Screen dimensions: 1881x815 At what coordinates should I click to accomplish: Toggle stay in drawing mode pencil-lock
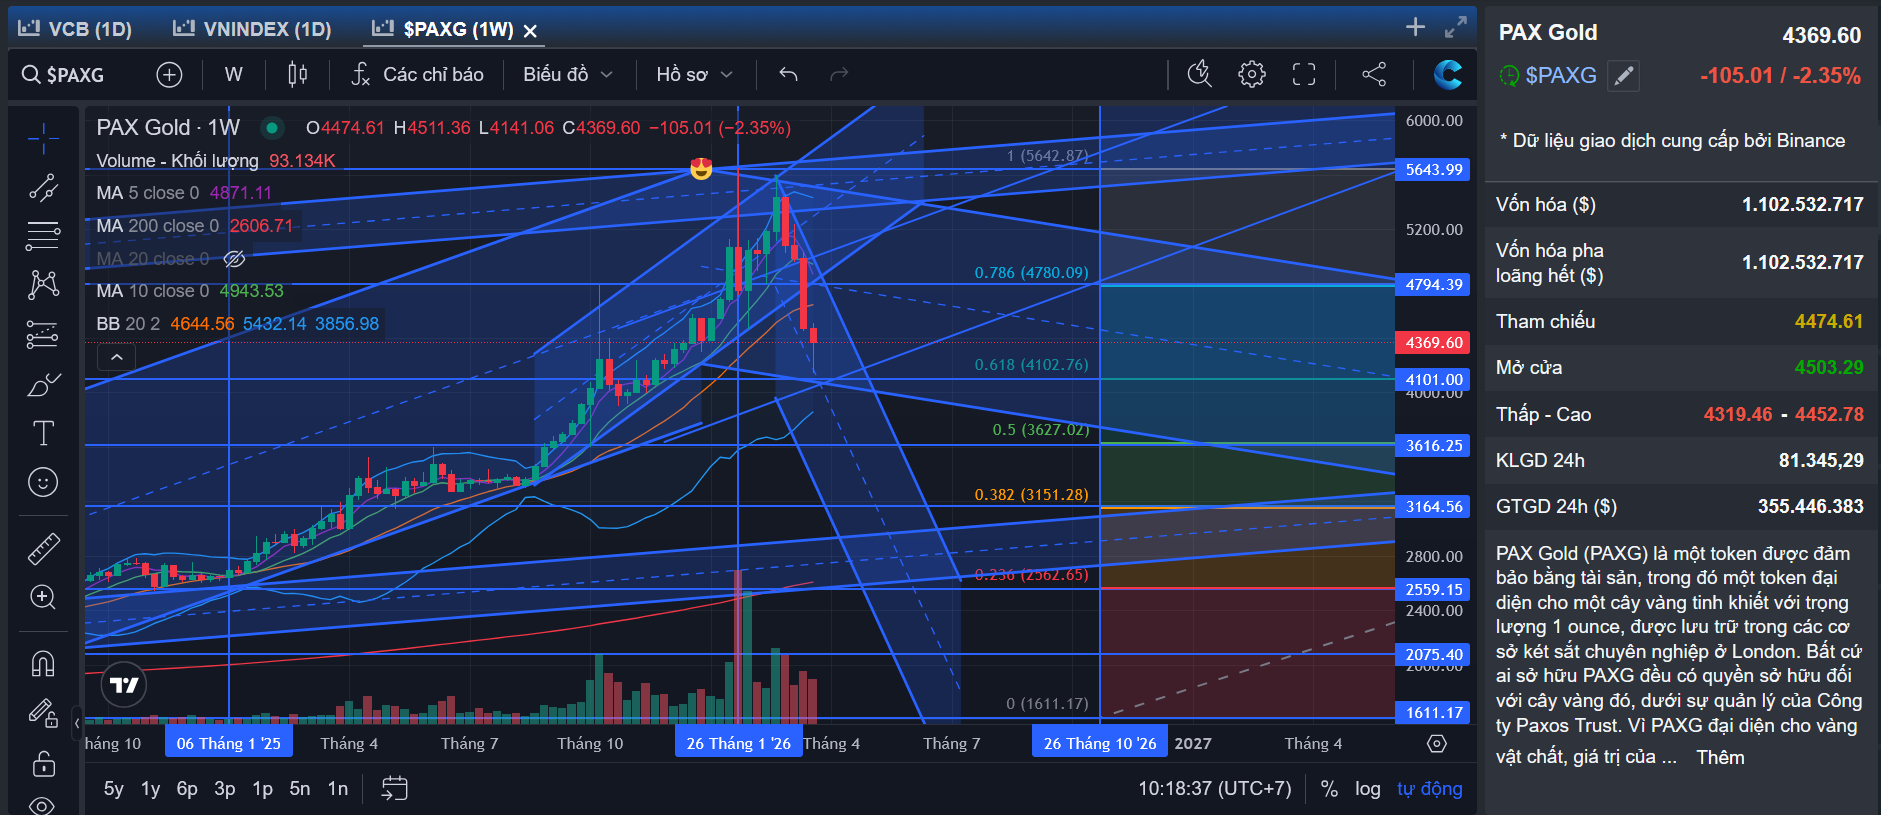(x=43, y=713)
